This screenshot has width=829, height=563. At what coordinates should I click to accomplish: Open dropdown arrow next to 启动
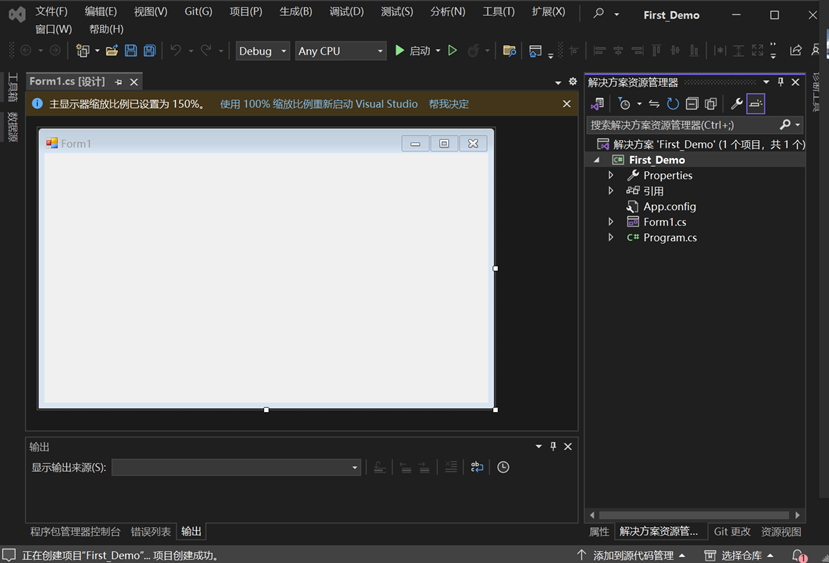[438, 51]
